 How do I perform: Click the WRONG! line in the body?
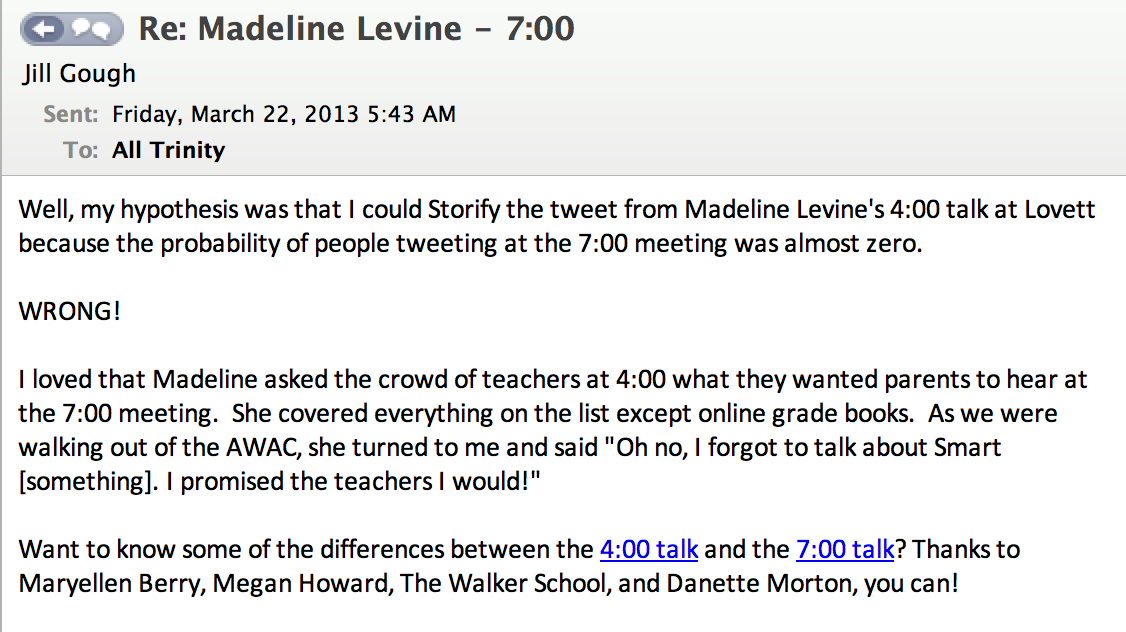[x=70, y=311]
